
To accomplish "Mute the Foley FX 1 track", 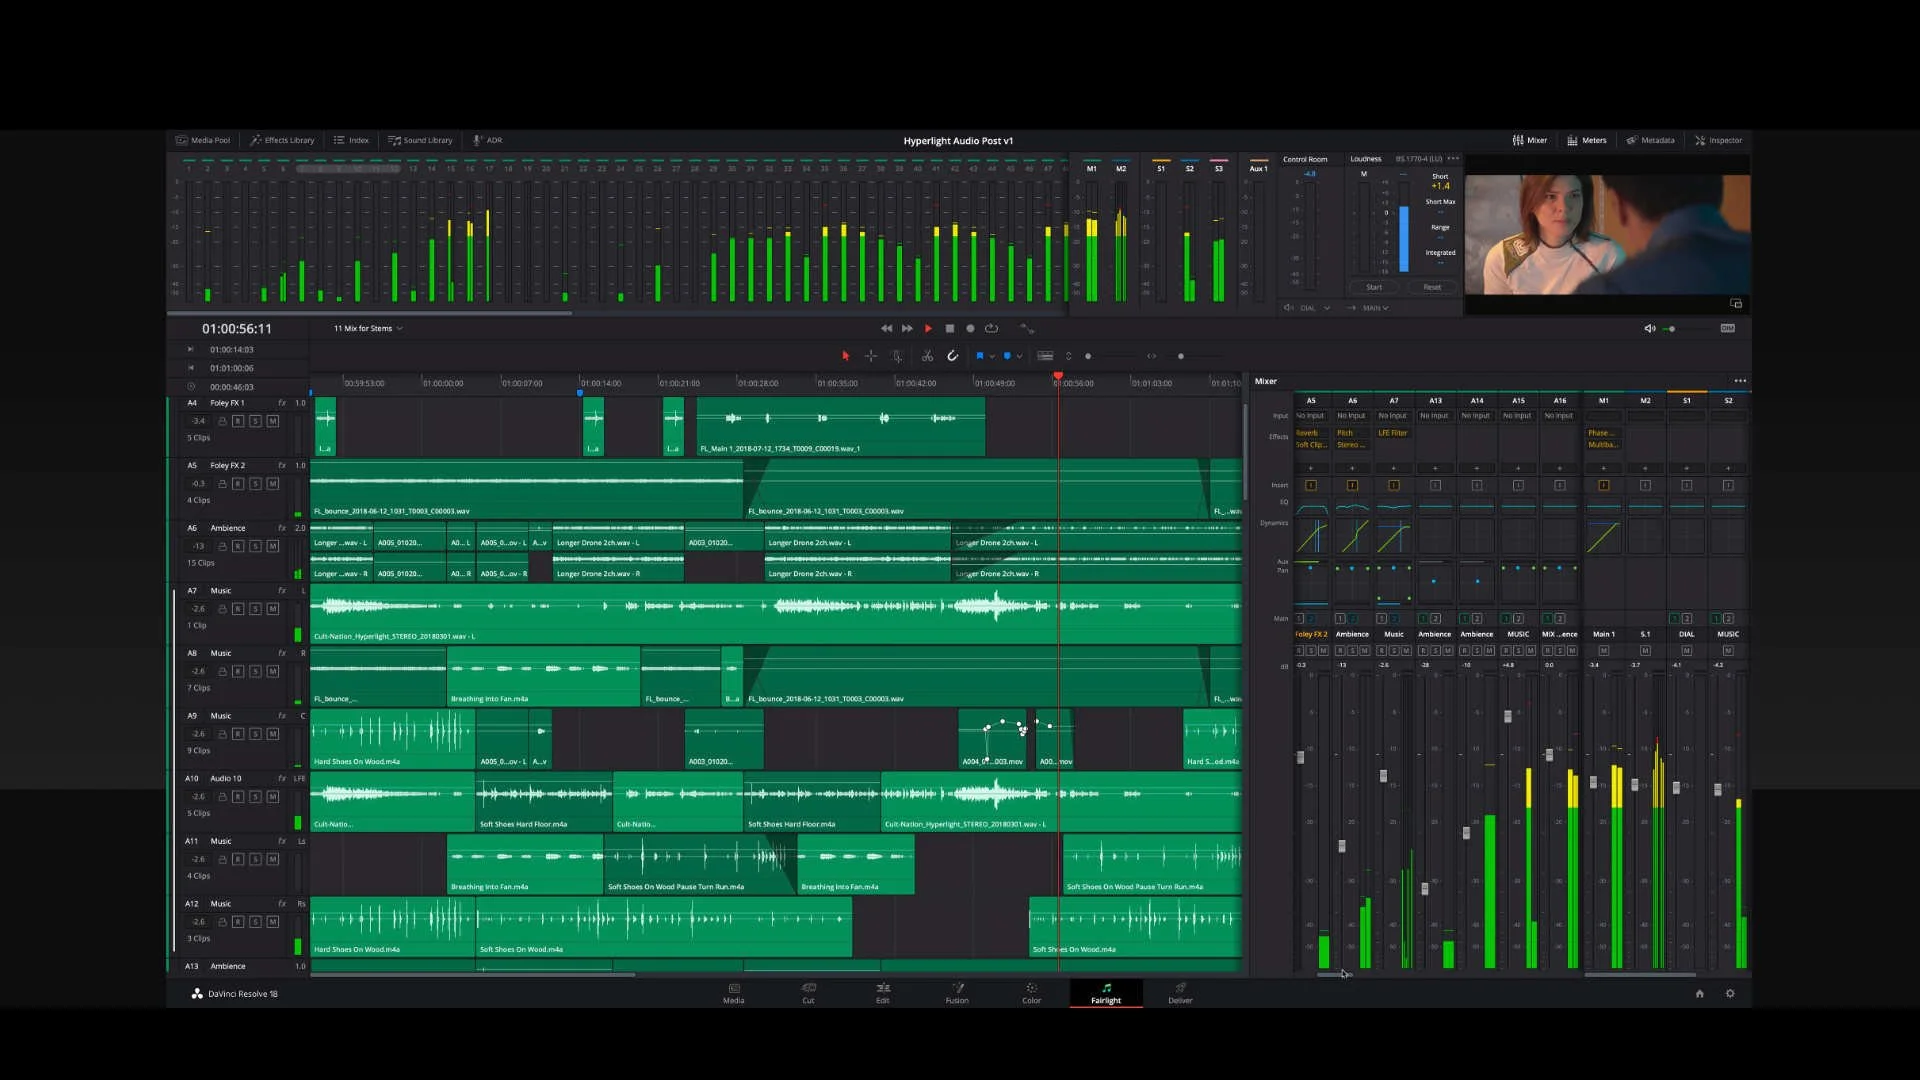I will [273, 421].
